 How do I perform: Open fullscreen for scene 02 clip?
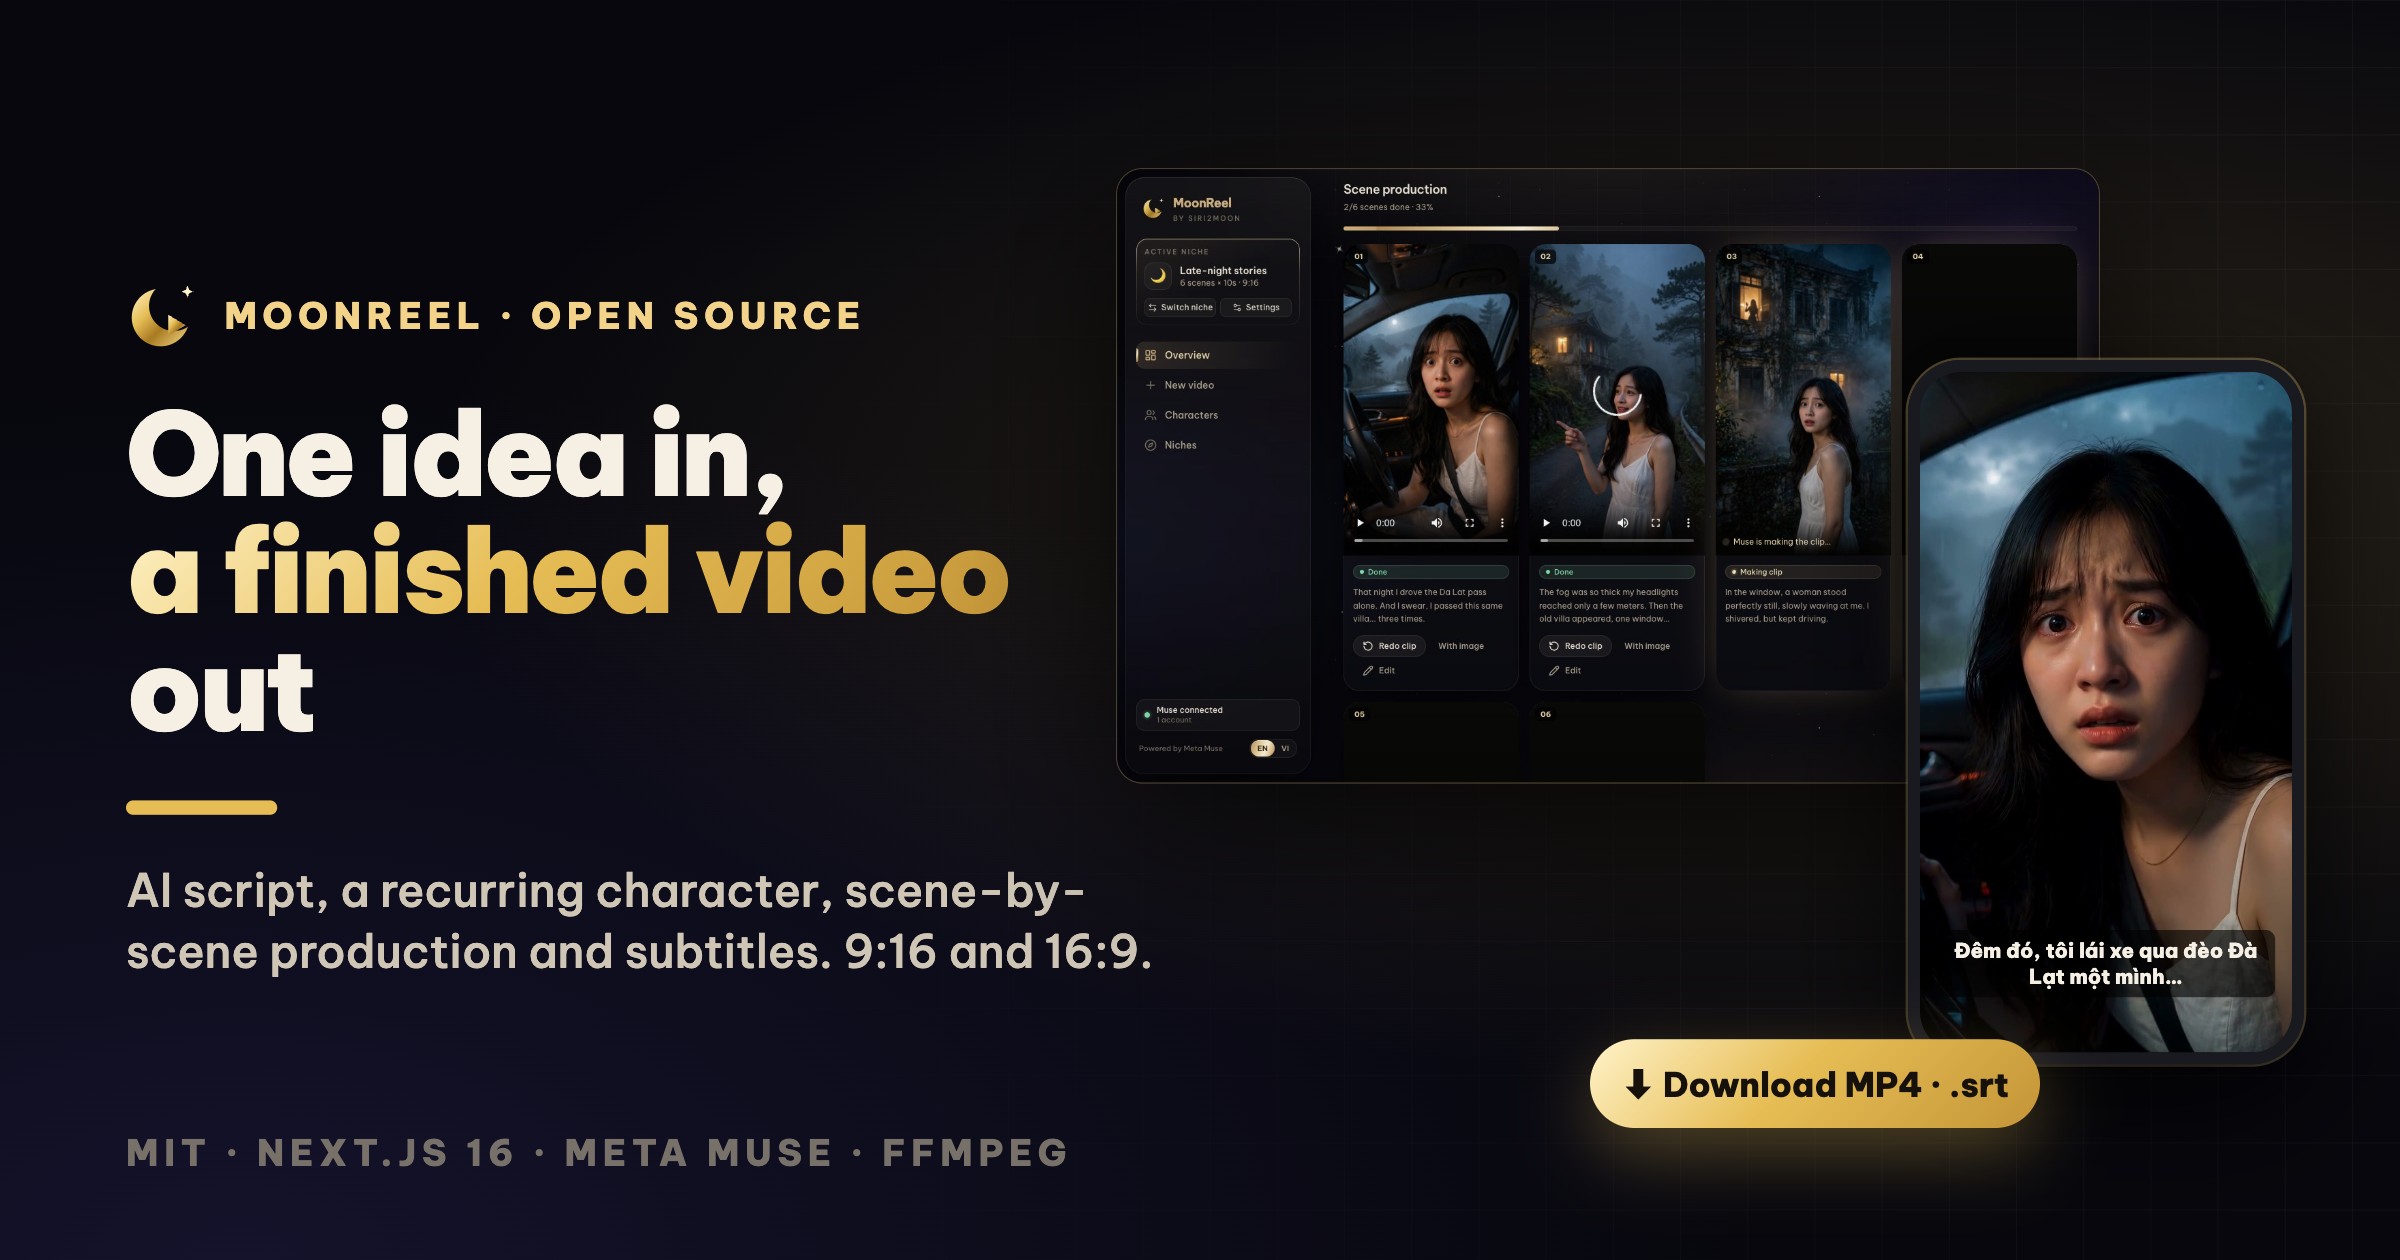point(1655,523)
